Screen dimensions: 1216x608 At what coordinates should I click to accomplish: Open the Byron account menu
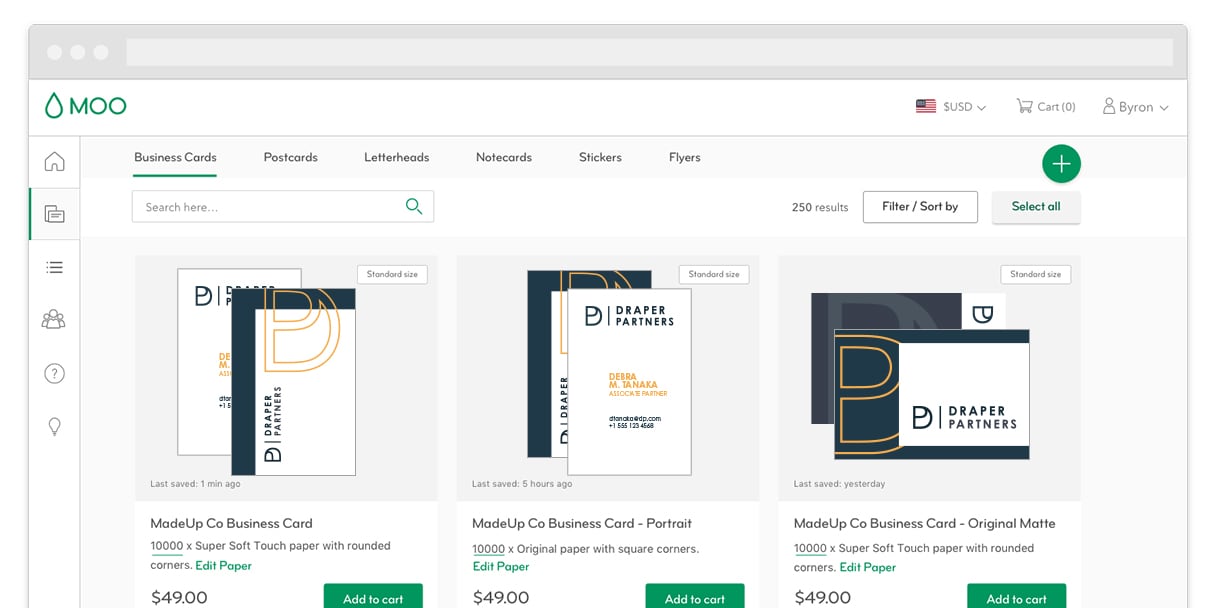tap(1135, 107)
